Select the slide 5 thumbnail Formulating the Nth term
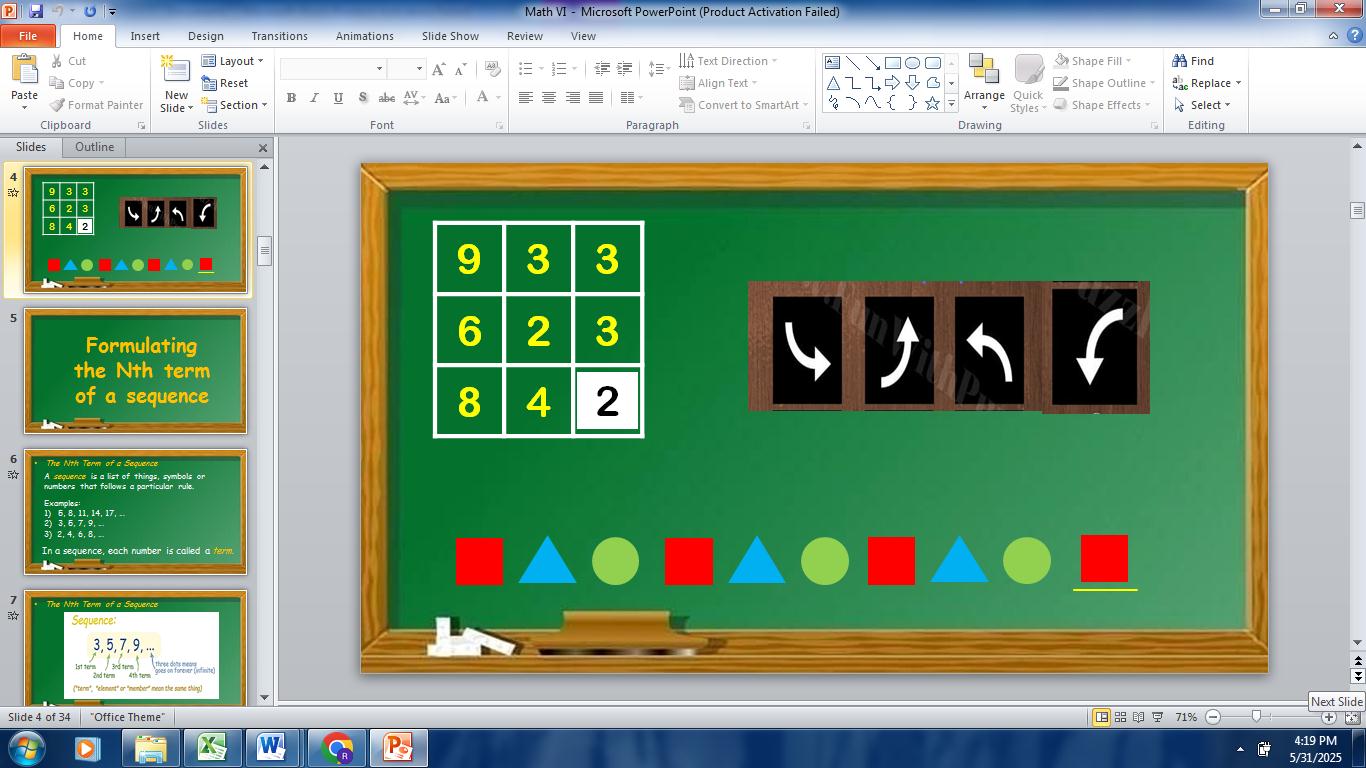The image size is (1366, 768). [x=135, y=371]
